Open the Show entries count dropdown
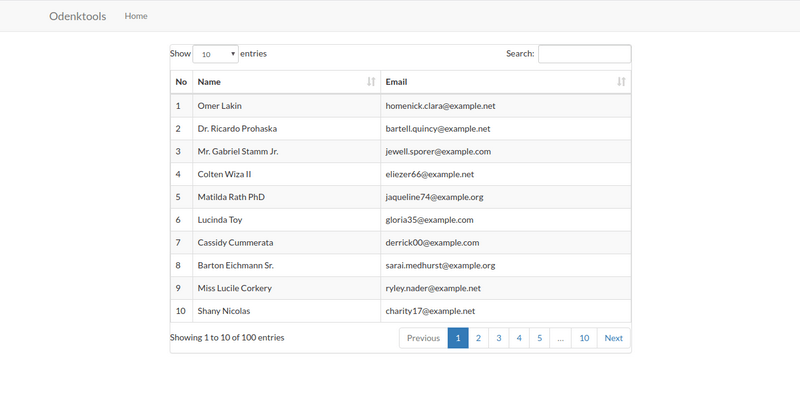The height and width of the screenshot is (393, 800). pyautogui.click(x=215, y=54)
